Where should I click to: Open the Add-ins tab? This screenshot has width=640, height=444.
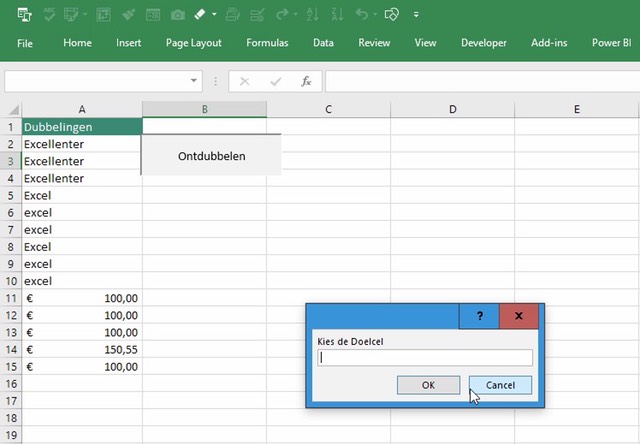tap(549, 43)
